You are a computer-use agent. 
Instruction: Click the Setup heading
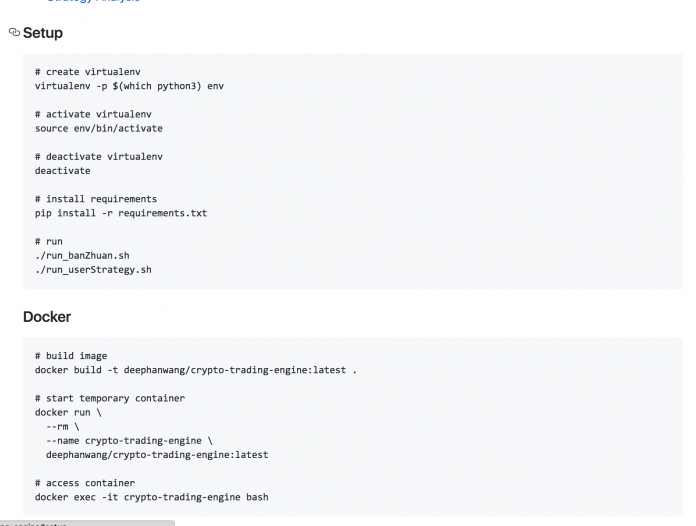tap(43, 33)
